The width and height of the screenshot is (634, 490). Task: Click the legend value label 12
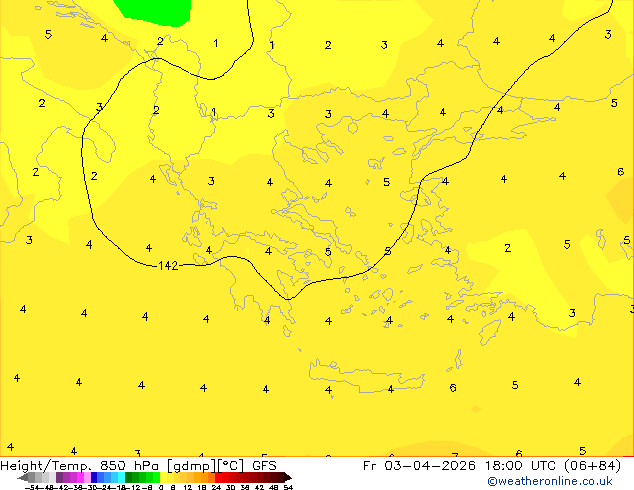(187, 488)
